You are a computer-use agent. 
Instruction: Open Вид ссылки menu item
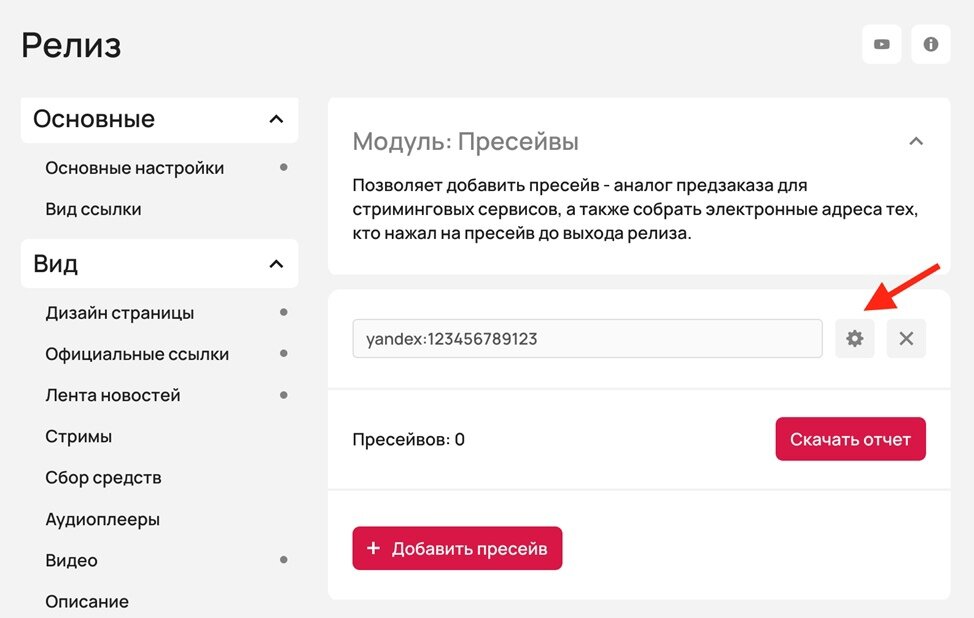(93, 209)
